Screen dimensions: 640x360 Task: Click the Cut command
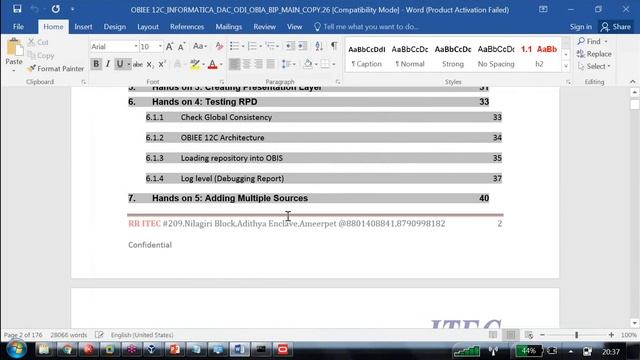(38, 42)
